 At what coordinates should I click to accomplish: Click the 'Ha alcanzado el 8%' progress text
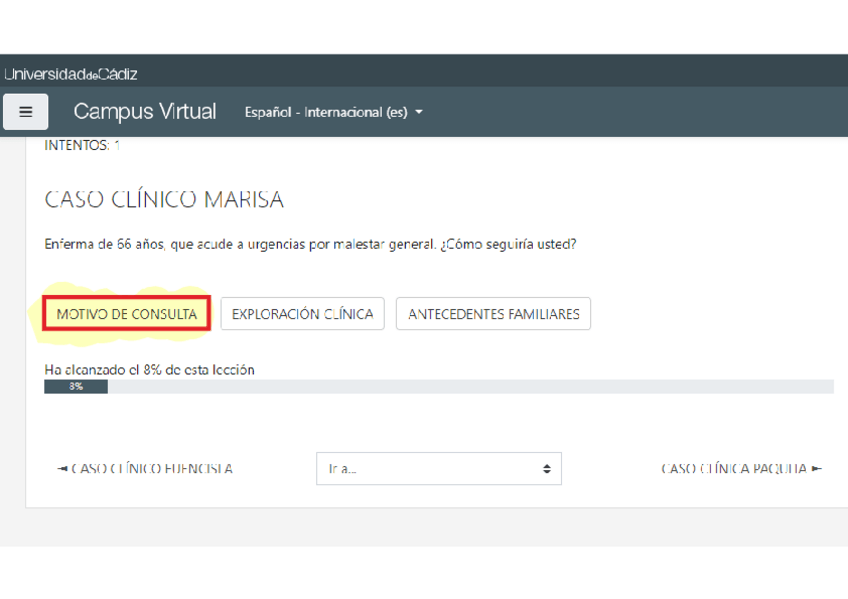(149, 370)
